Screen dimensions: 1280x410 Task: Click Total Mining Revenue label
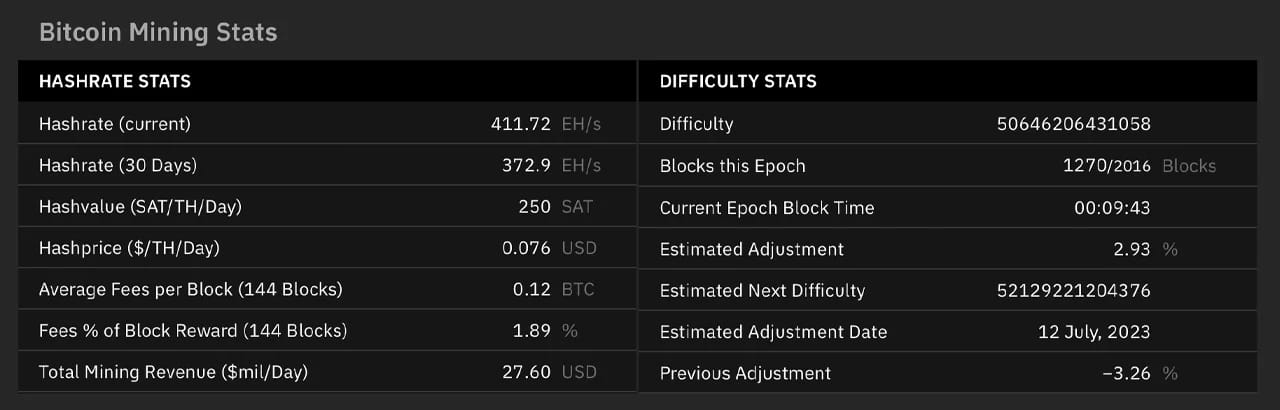[173, 373]
